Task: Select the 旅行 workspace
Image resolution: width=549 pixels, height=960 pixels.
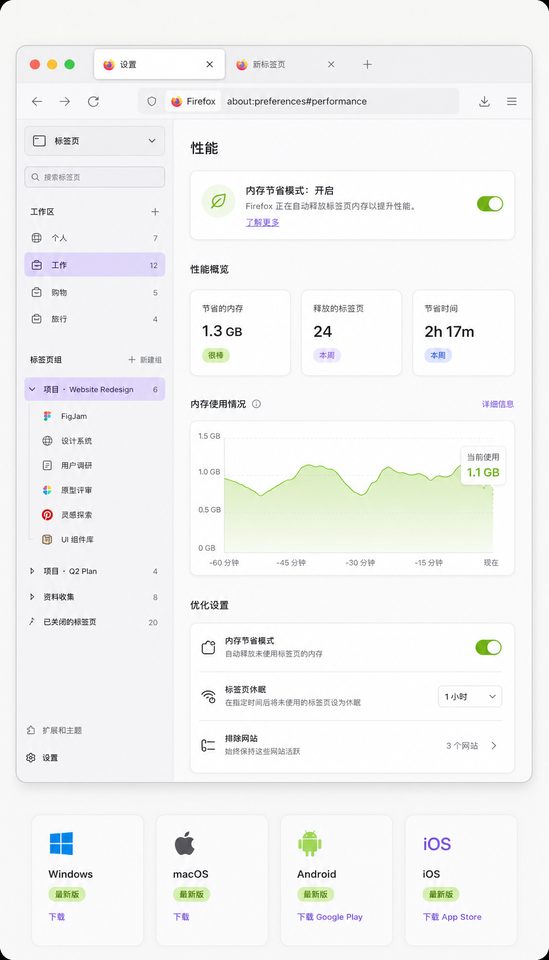Action: pyautogui.click(x=95, y=319)
